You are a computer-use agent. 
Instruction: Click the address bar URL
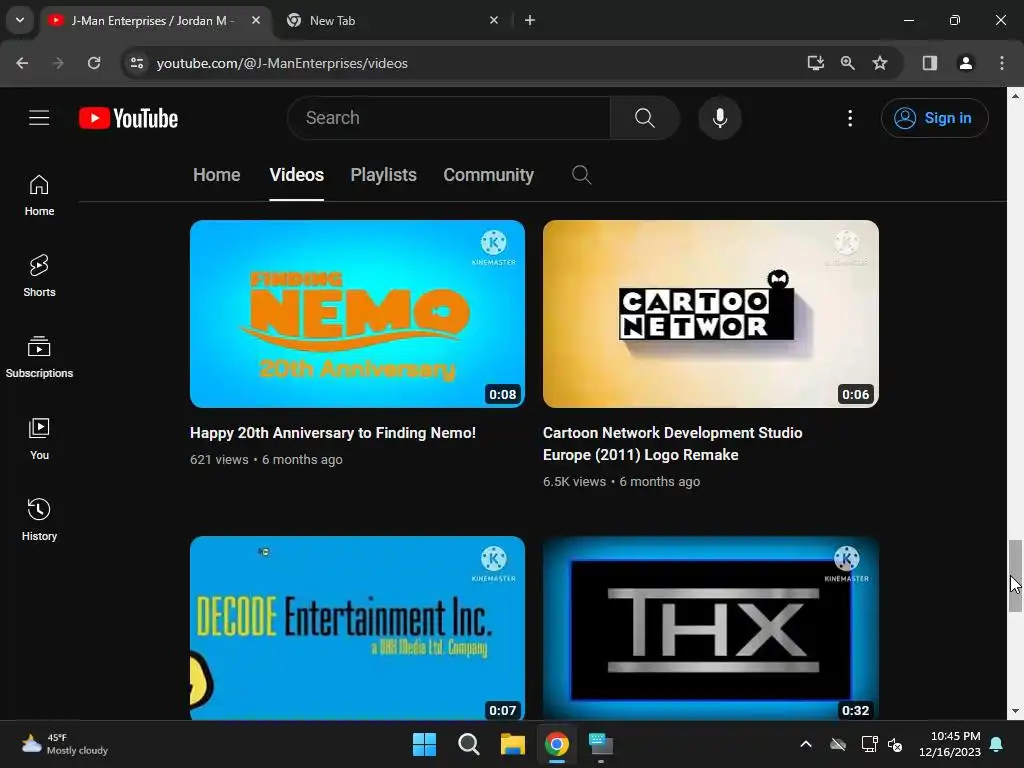282,63
